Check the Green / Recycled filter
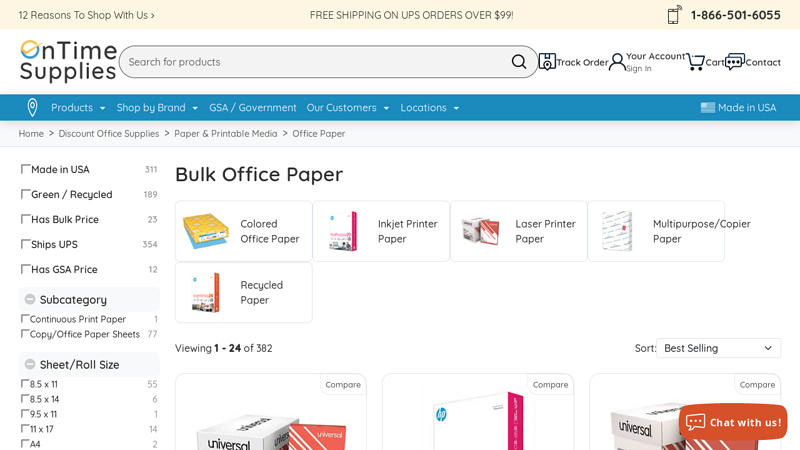The height and width of the screenshot is (450, 800). tap(25, 194)
